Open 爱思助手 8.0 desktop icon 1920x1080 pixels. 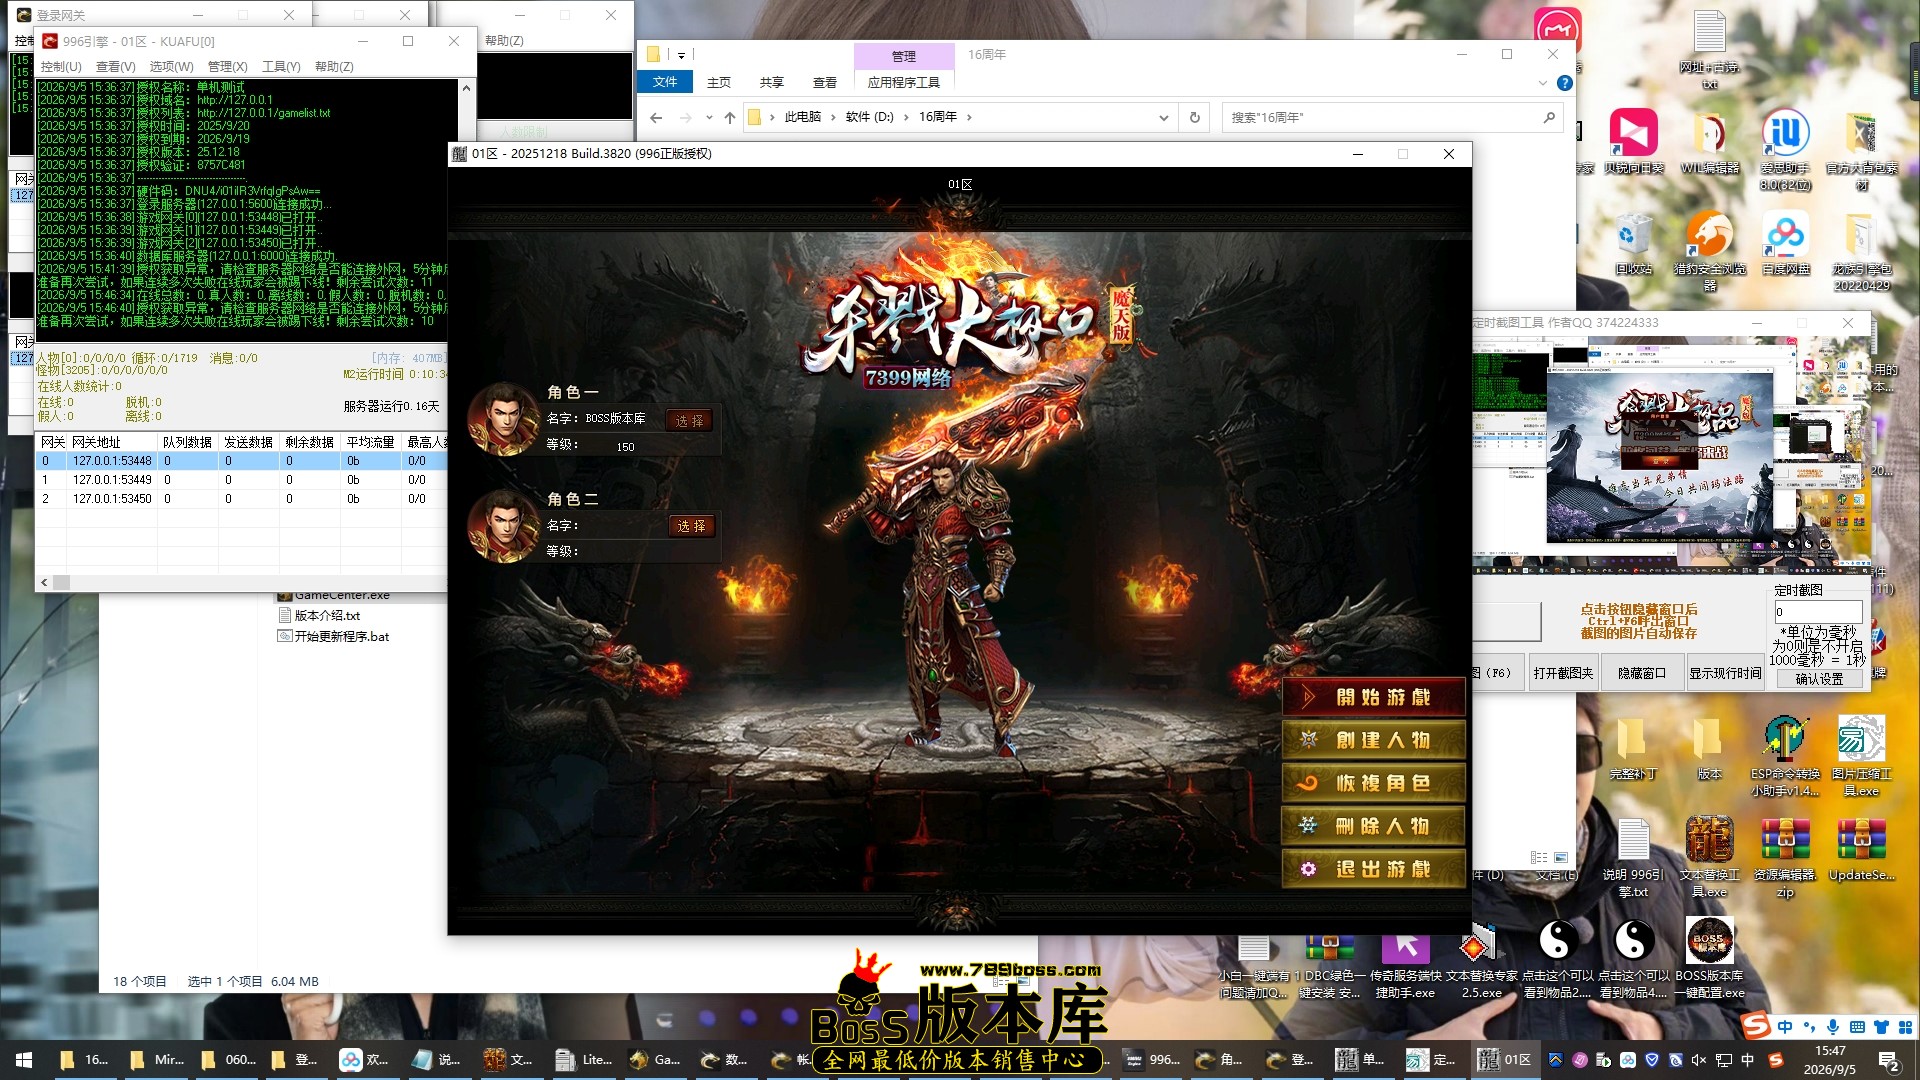[1785, 148]
